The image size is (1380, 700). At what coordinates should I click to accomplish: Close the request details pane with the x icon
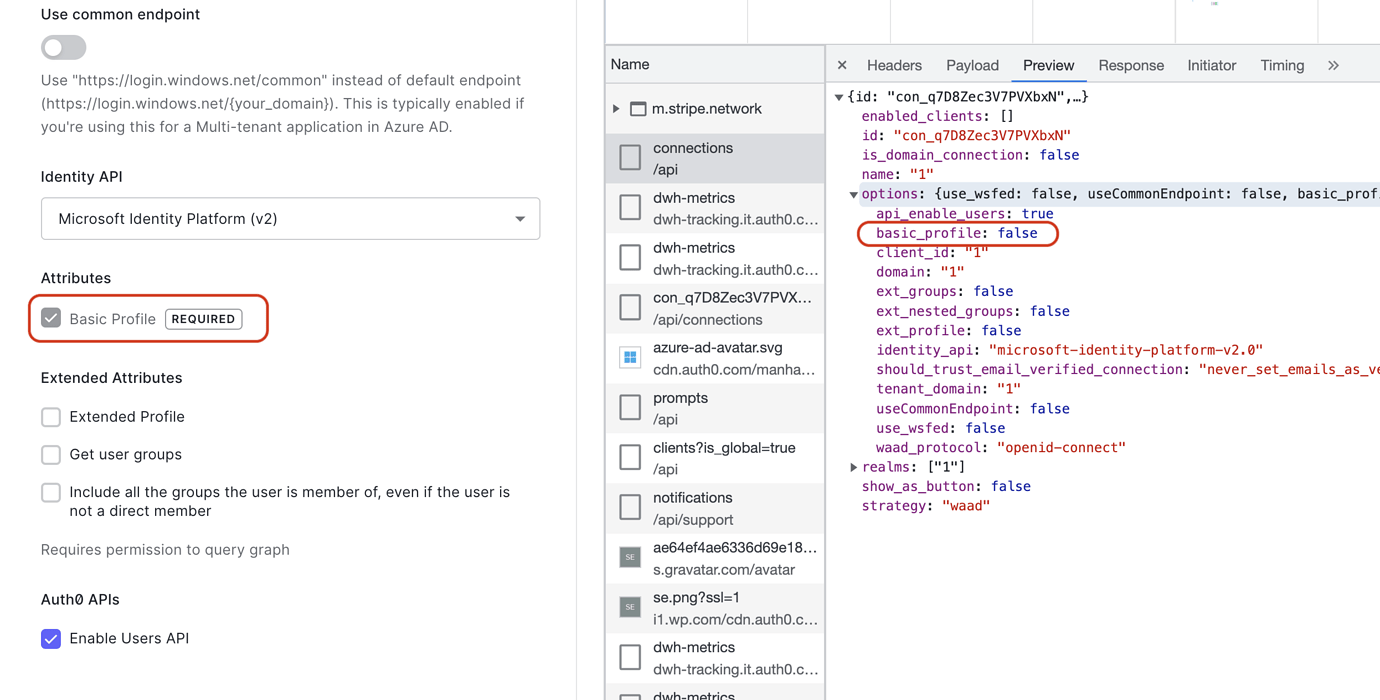[x=841, y=65]
